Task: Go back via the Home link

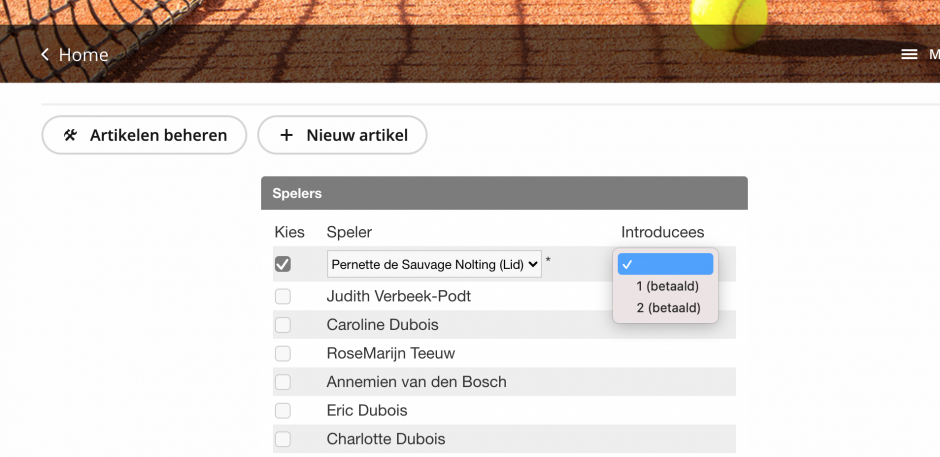Action: (83, 55)
